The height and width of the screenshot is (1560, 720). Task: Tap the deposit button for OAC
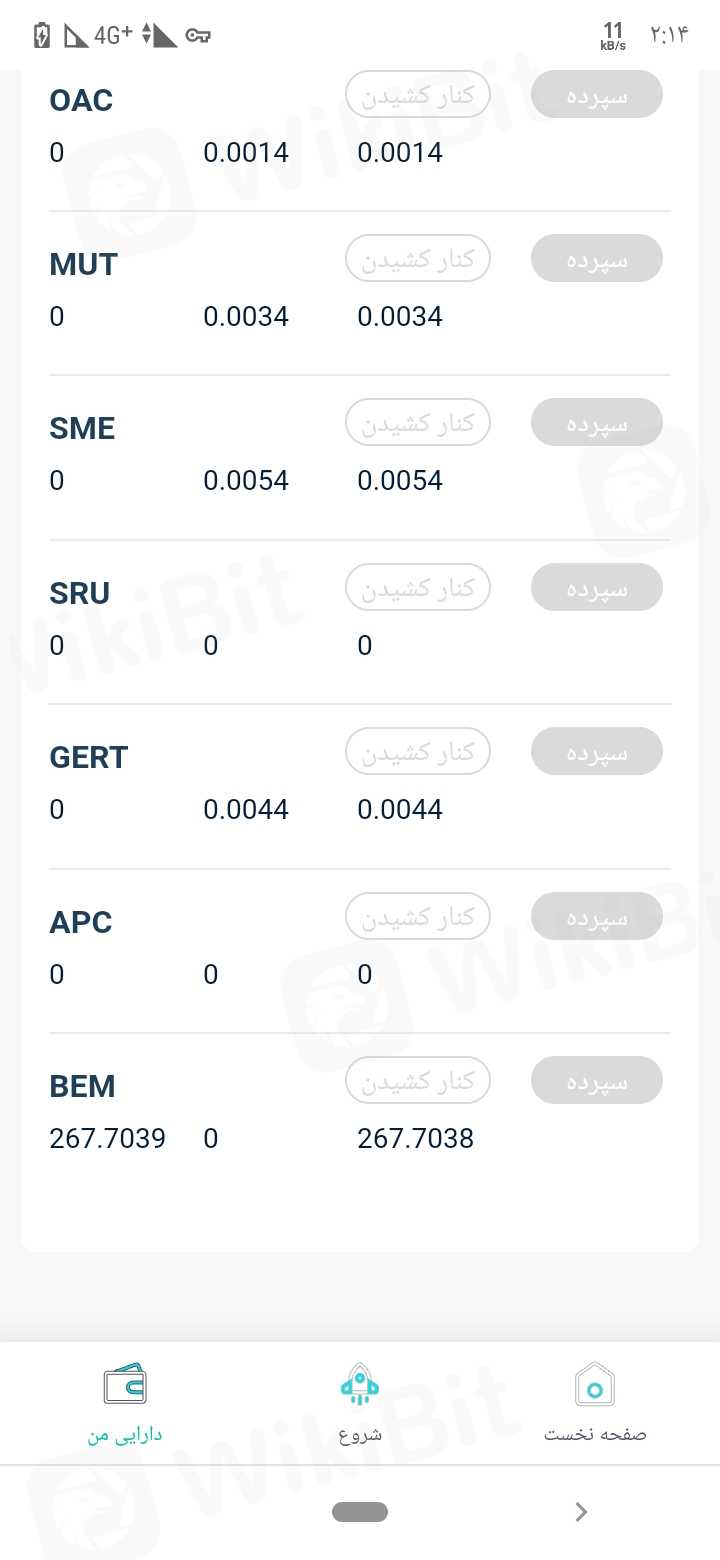click(596, 95)
